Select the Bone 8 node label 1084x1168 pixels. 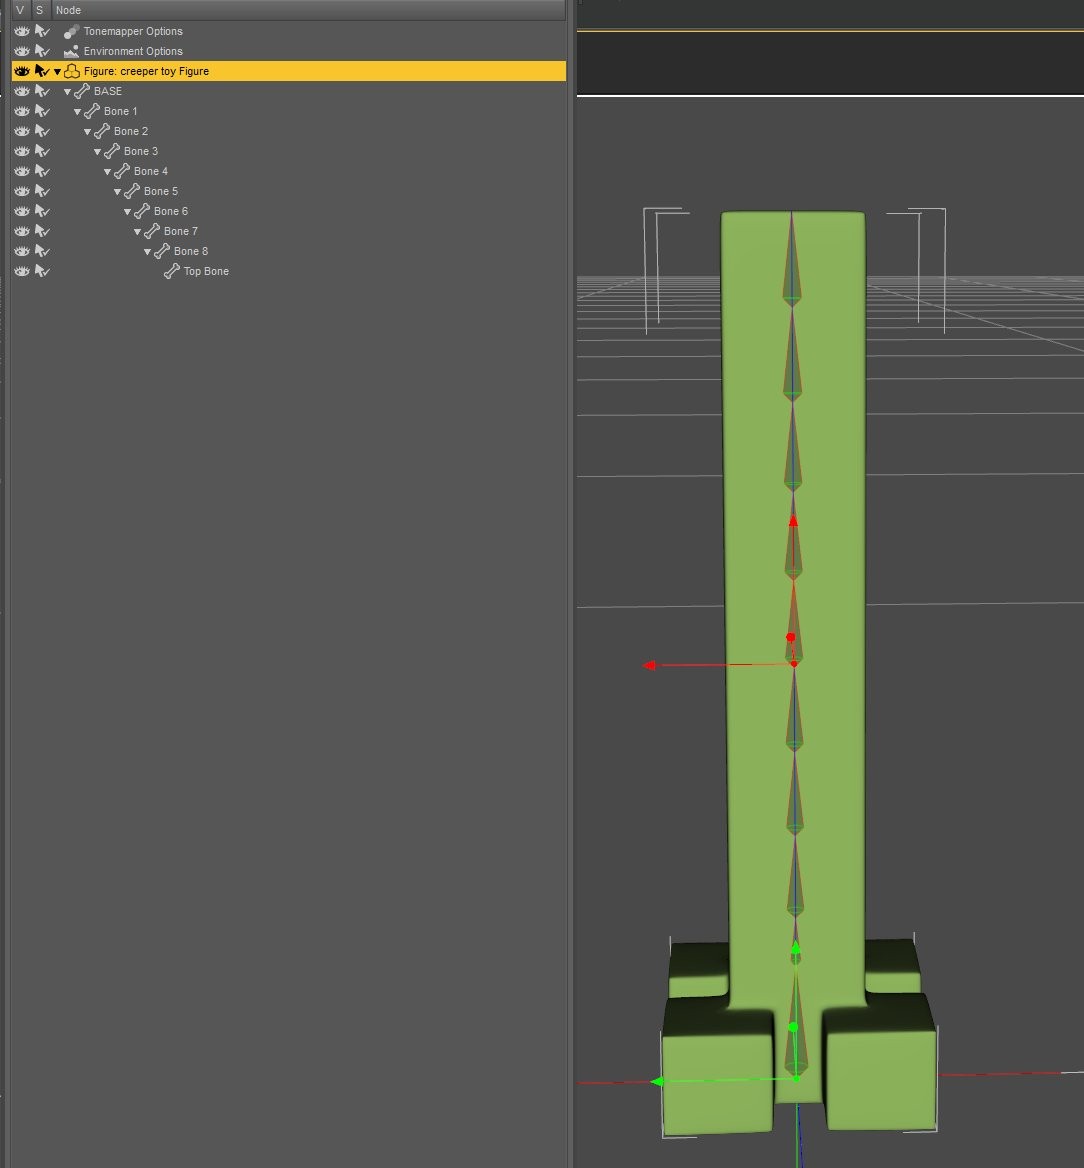point(190,251)
